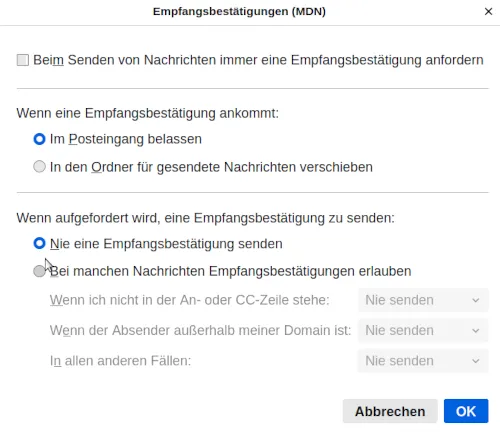This screenshot has width=500, height=433.
Task: Click the 'Wenn der Absender außerhalb meiner Domain ist' label
Action: (200, 331)
